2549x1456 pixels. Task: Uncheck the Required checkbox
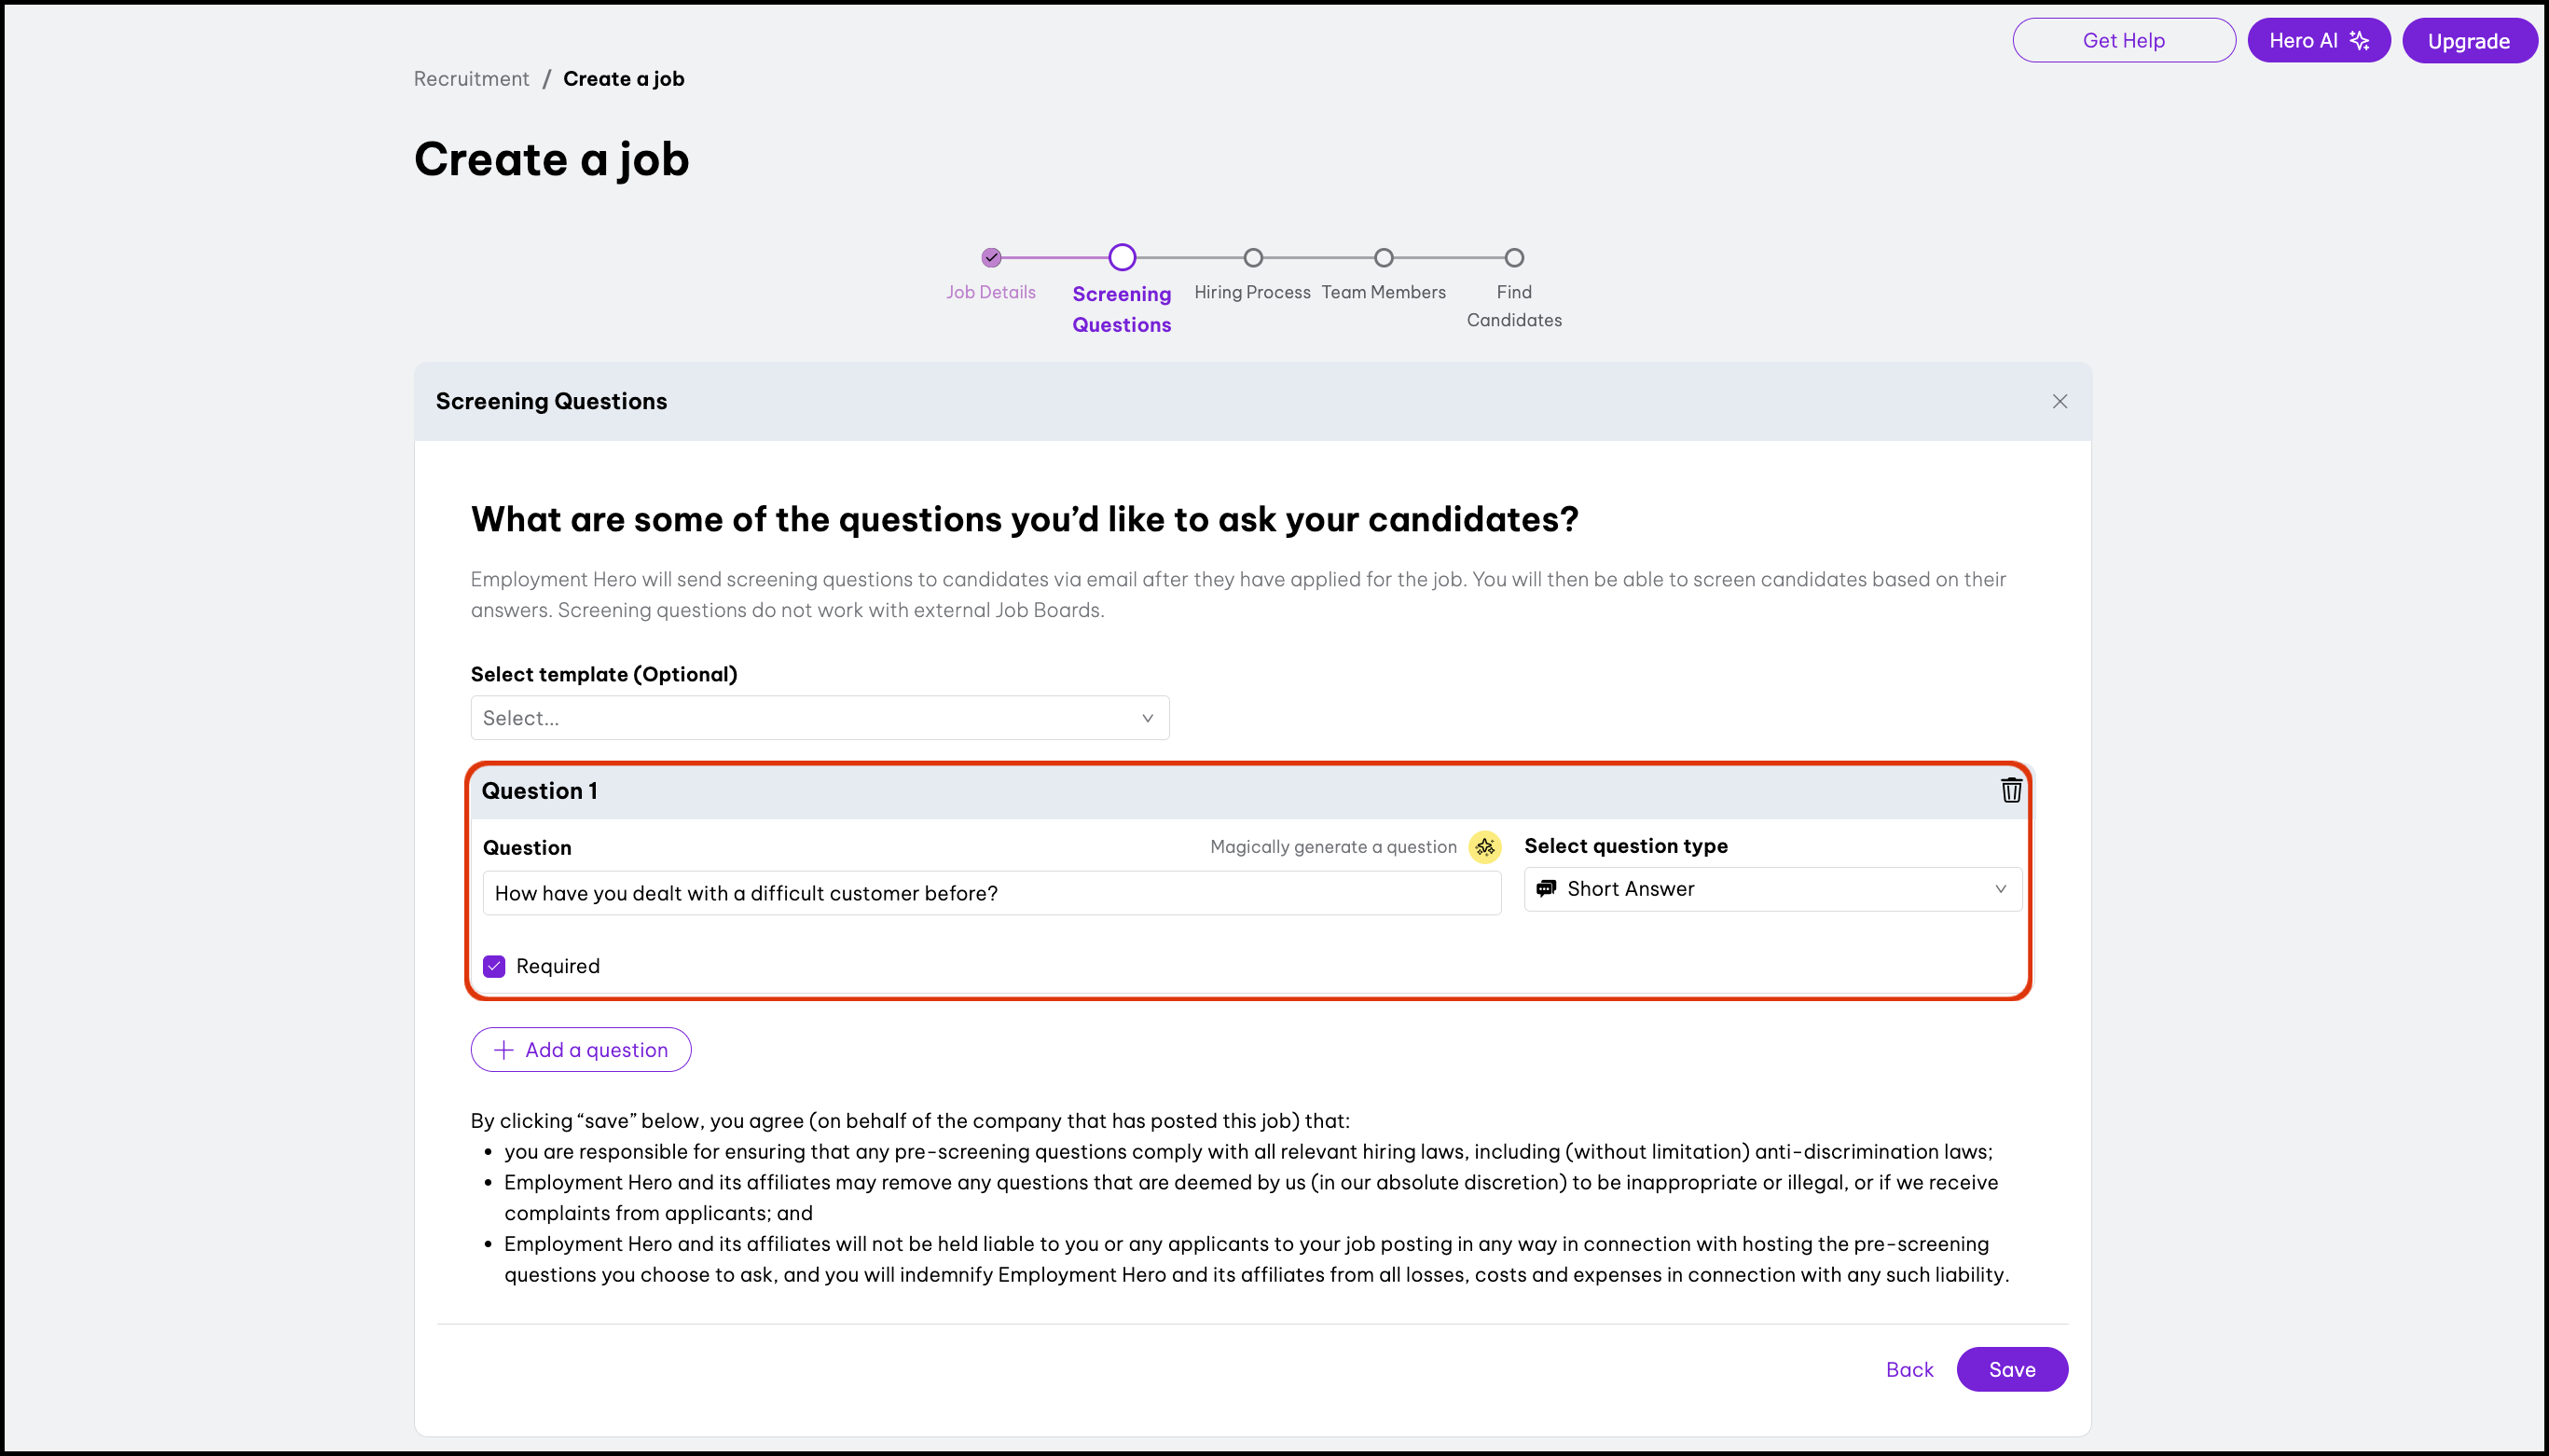pos(494,966)
